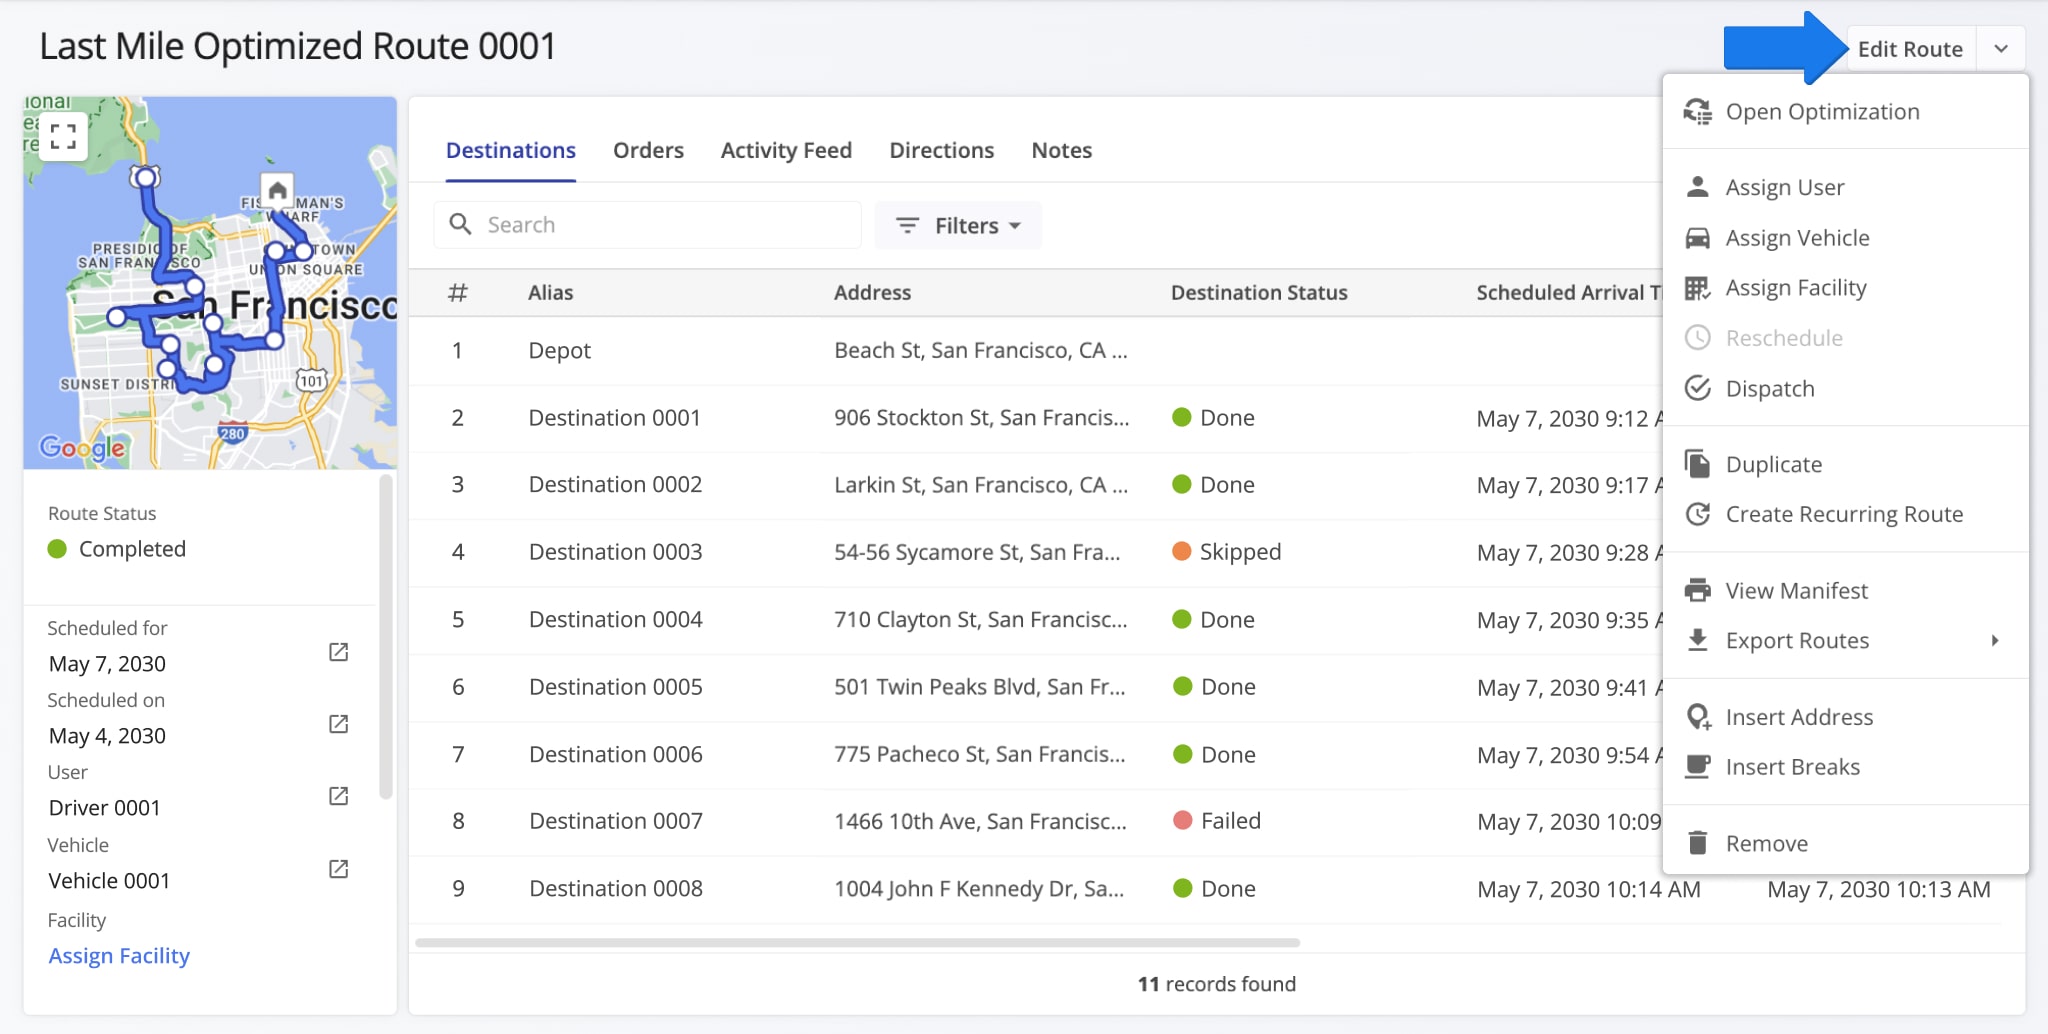Click the Dispatch checkmark icon
The width and height of the screenshot is (2048, 1034).
[x=1697, y=388]
